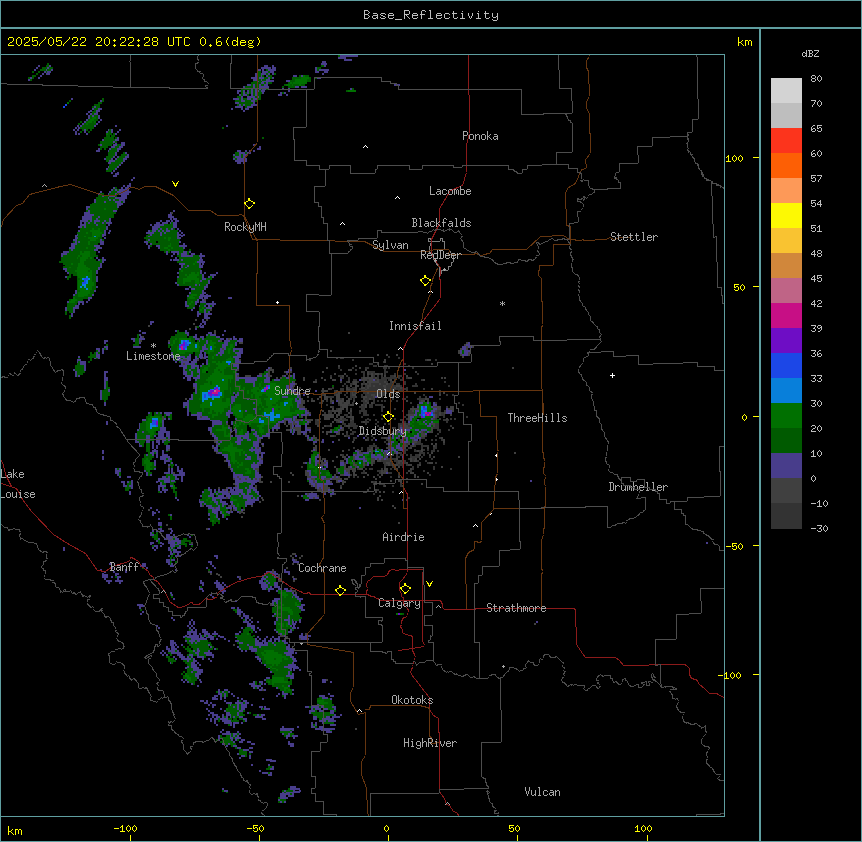Screen dimensions: 862x842
Task: Select the Airdrie label
Action: (404, 537)
